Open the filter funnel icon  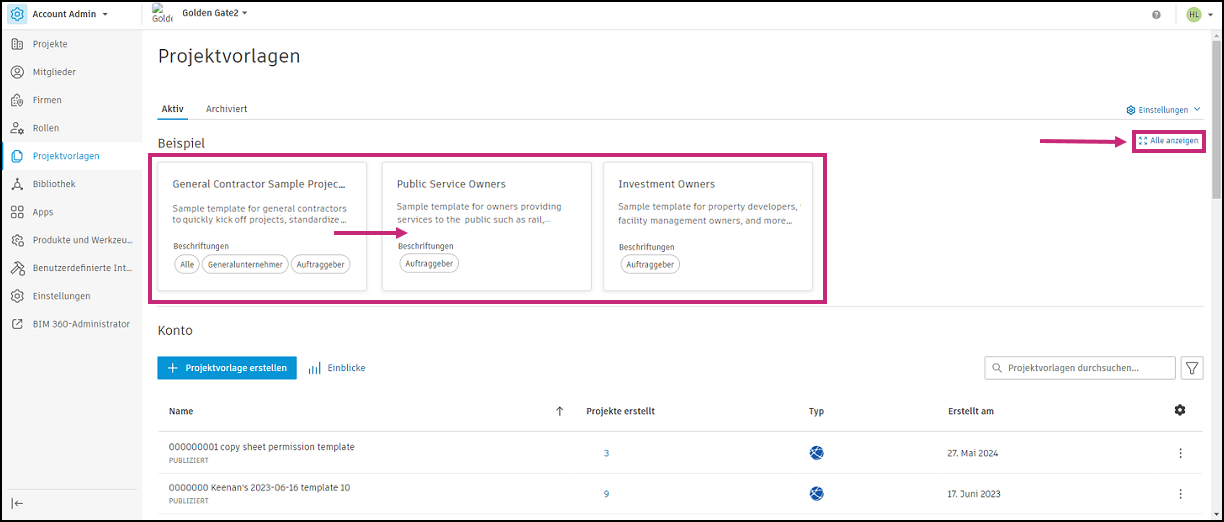click(1192, 368)
